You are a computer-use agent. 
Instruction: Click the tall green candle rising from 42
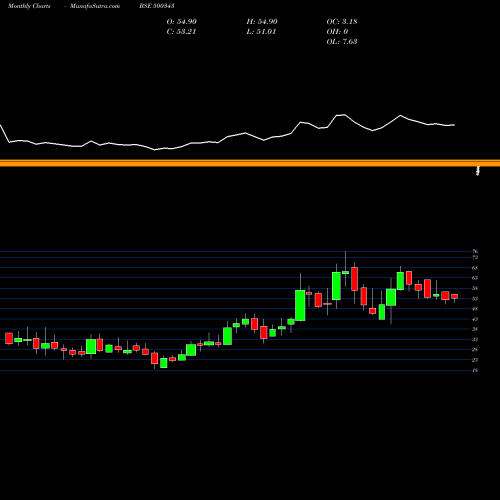300,305
